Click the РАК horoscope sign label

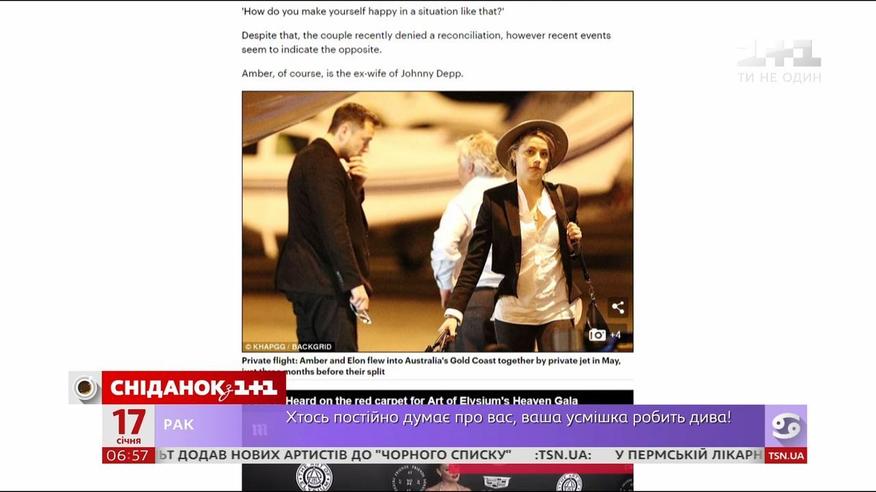click(x=179, y=425)
